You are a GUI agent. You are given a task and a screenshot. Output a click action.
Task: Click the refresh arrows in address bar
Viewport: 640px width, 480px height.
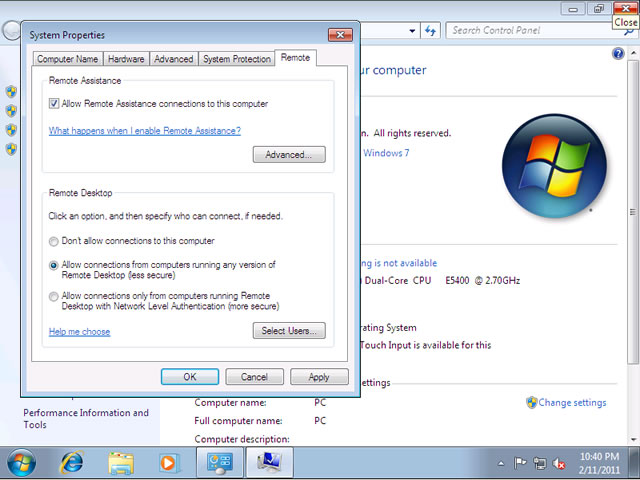[430, 31]
